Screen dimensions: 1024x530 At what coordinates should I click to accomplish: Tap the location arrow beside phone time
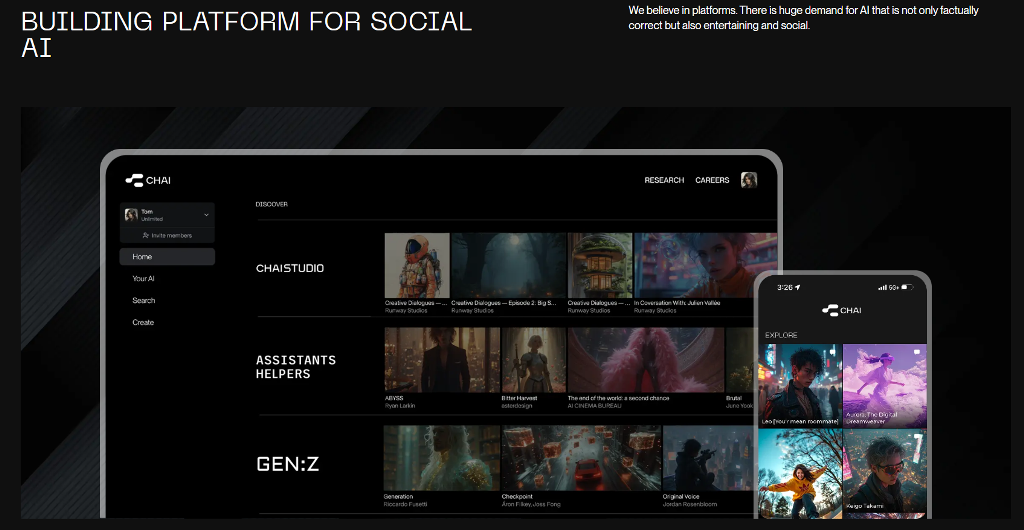pyautogui.click(x=798, y=287)
